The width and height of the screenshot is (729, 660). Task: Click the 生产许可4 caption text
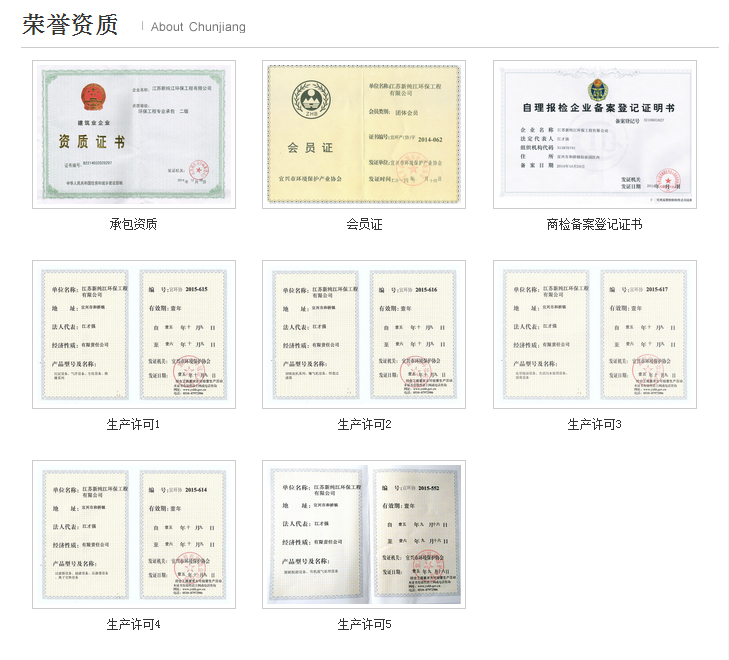133,624
